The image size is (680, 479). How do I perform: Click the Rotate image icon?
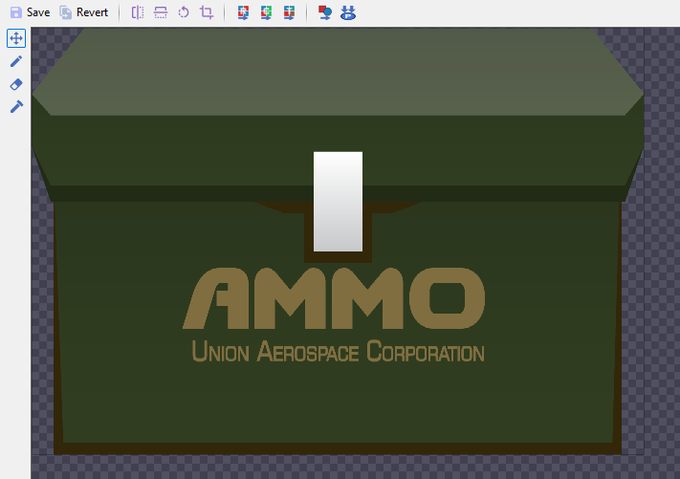coord(183,13)
